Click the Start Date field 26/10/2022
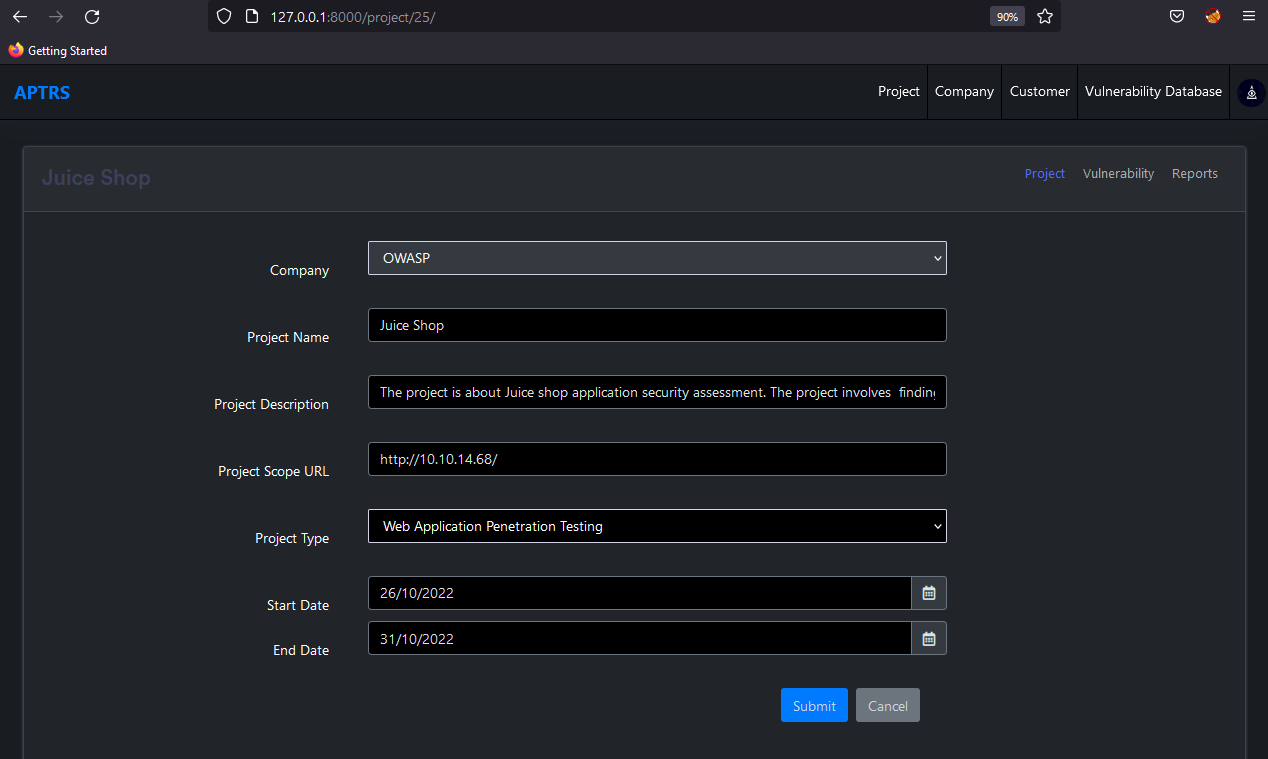This screenshot has height=759, width=1268. point(640,593)
